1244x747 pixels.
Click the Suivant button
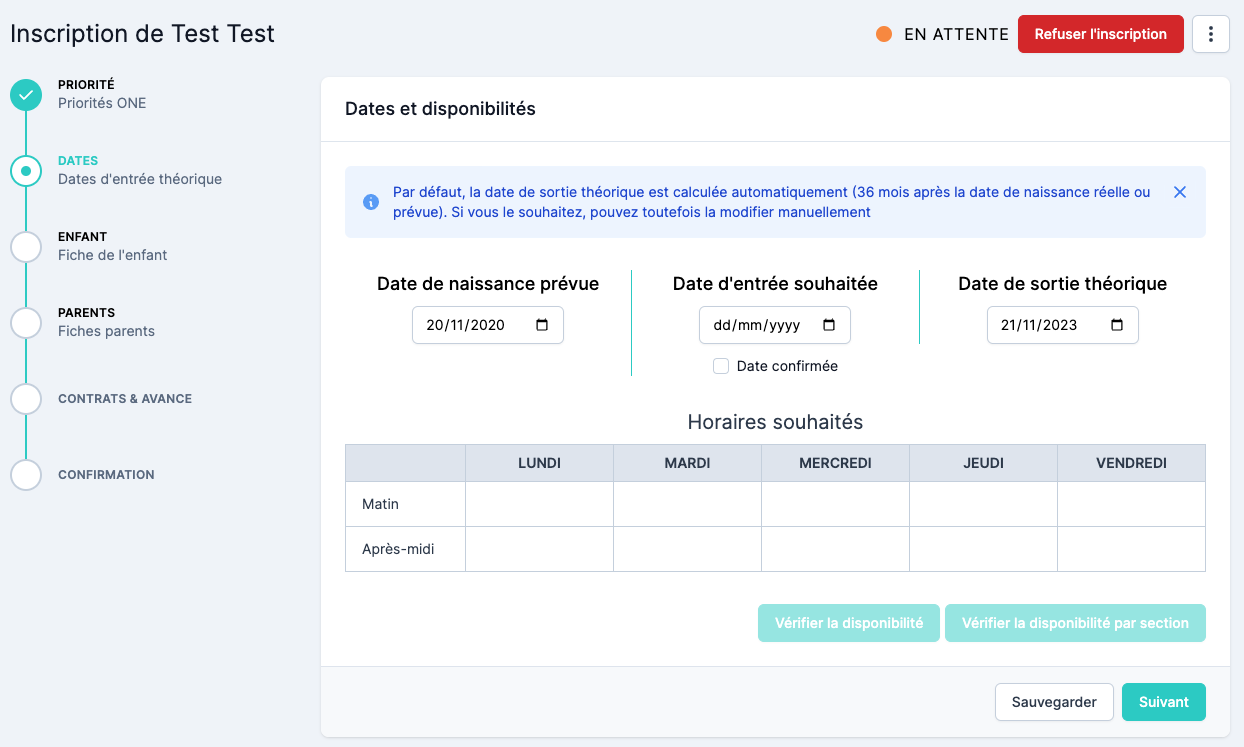pyautogui.click(x=1163, y=702)
